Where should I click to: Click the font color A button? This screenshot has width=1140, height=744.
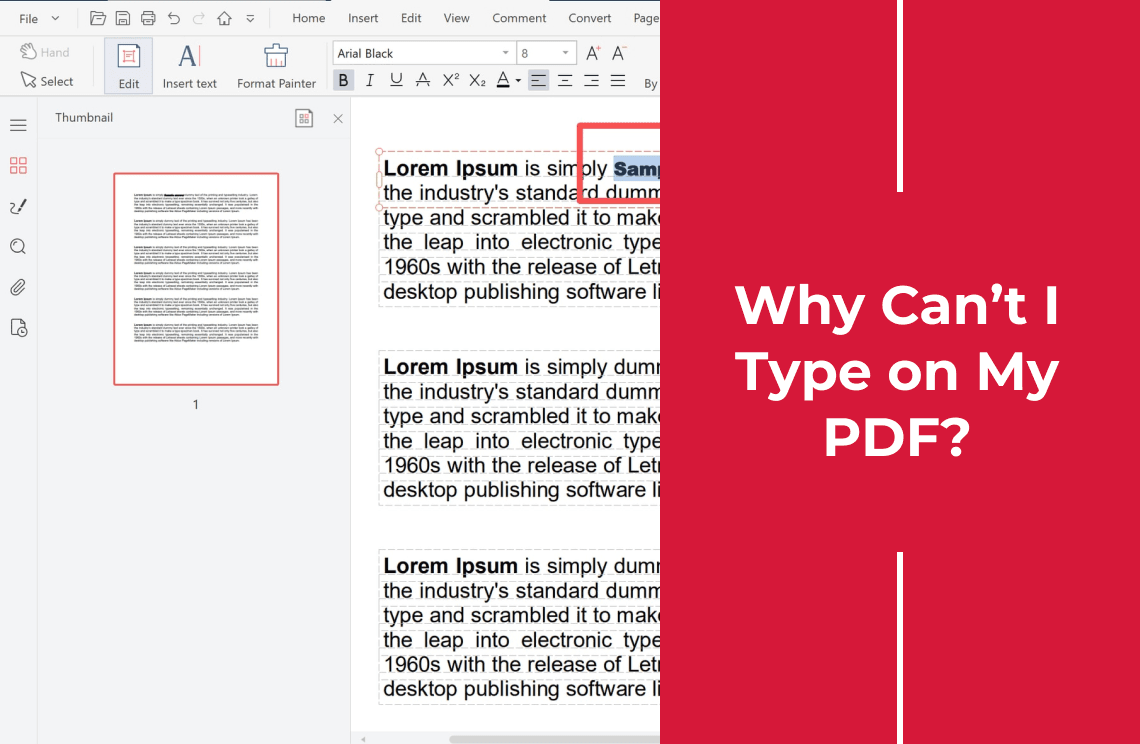[x=503, y=80]
